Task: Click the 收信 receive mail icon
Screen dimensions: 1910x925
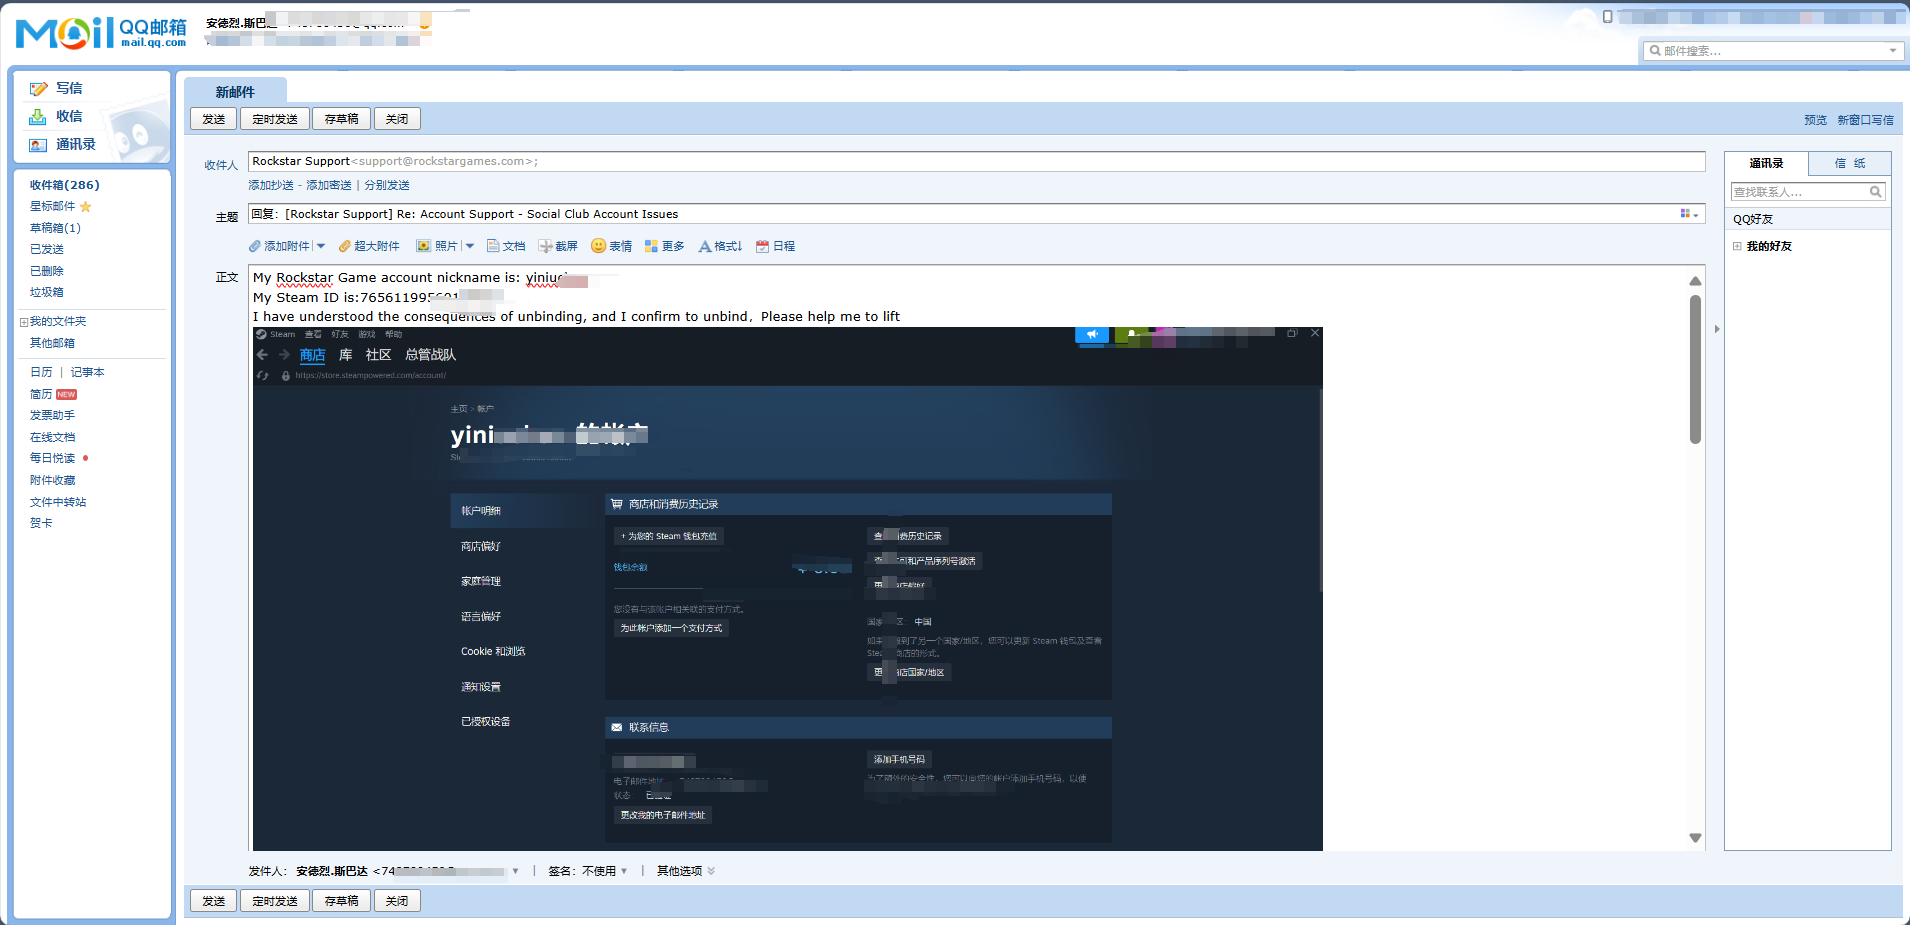Action: (38, 117)
